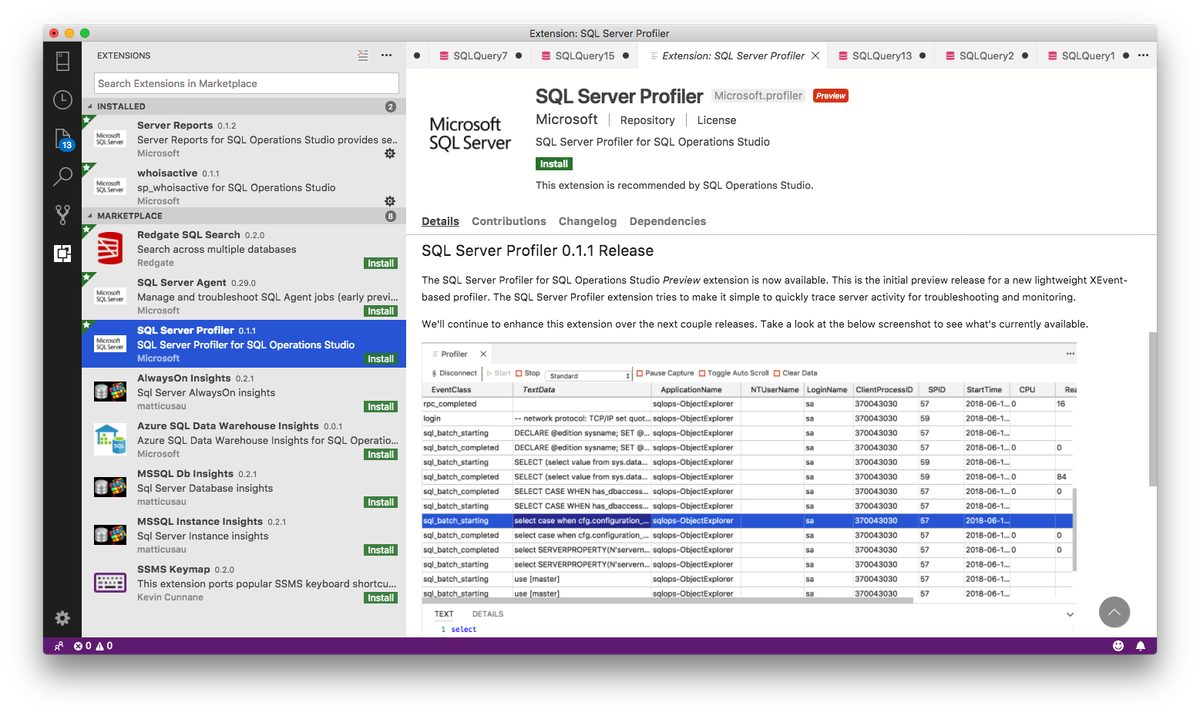Viewport: 1200px width, 716px height.
Task: Open the License link
Action: click(x=716, y=120)
